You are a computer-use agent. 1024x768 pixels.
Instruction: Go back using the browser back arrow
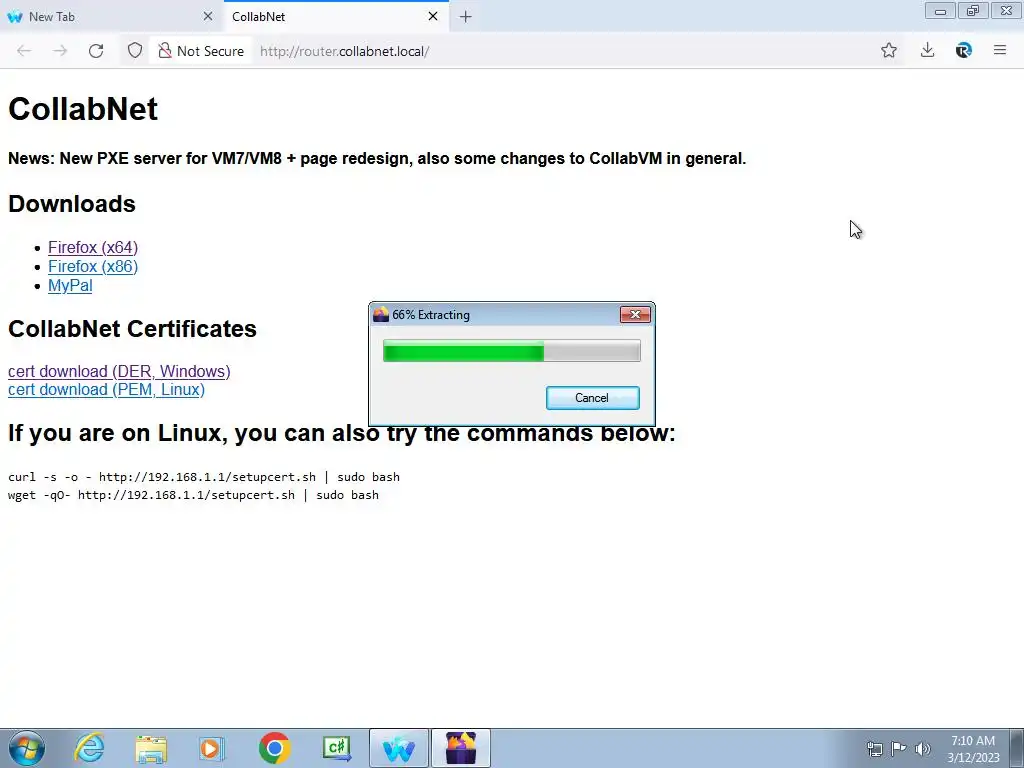(24, 51)
